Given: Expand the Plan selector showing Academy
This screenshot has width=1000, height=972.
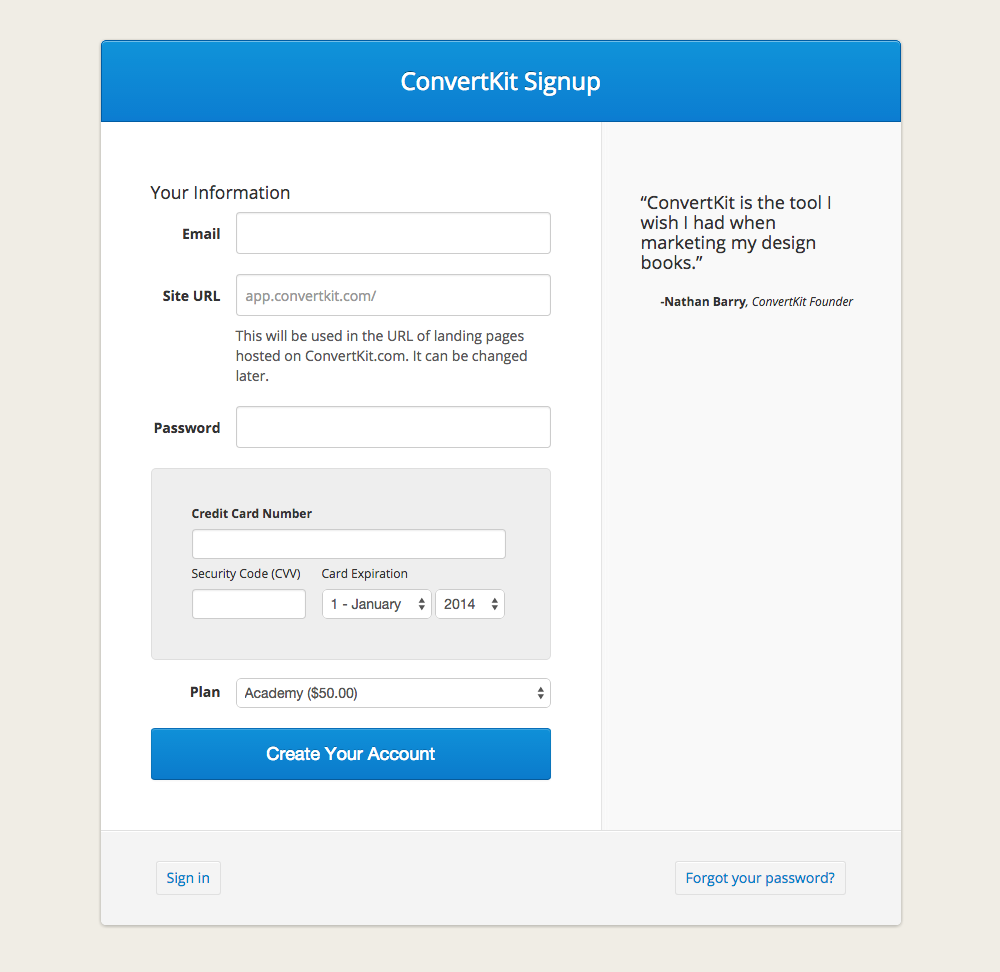Looking at the screenshot, I should pos(393,693).
